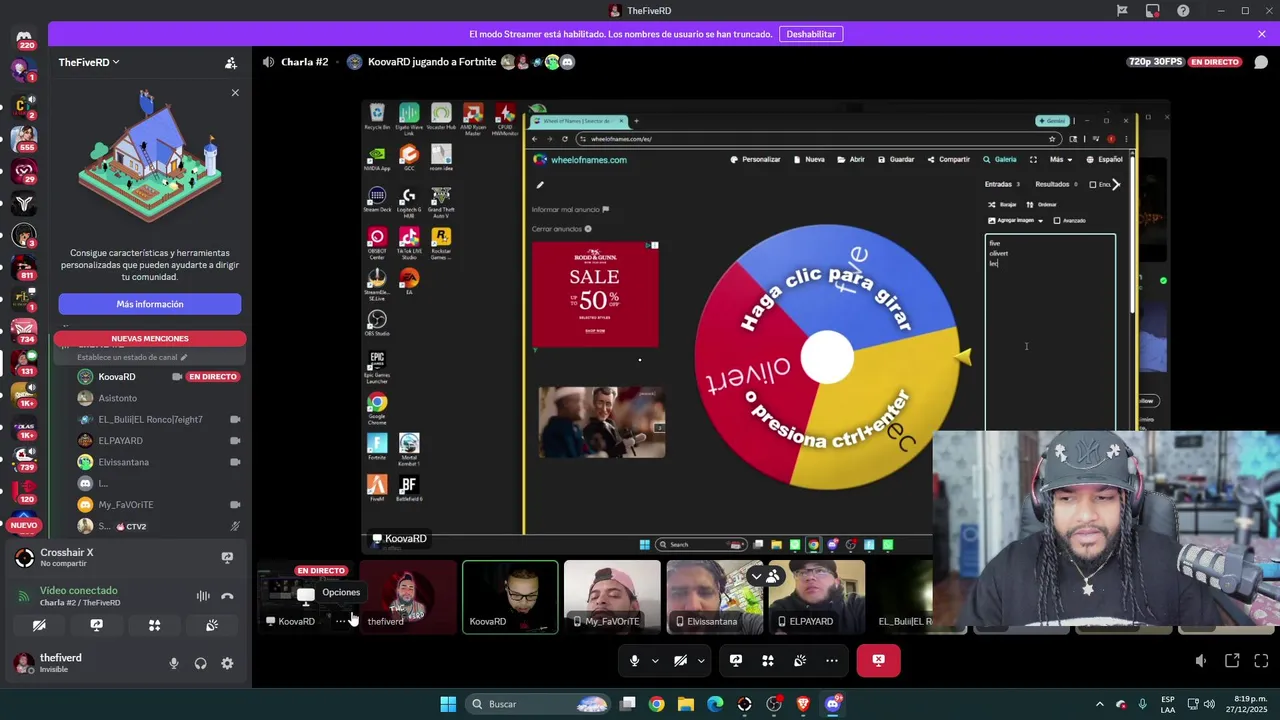Pop out the call window
The height and width of the screenshot is (720, 1280).
(1232, 660)
